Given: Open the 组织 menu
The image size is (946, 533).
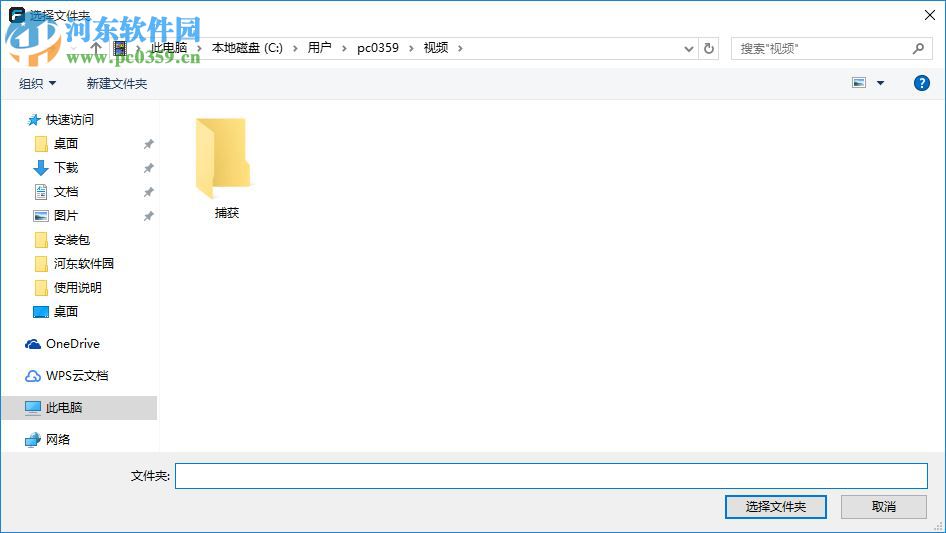Looking at the screenshot, I should tap(37, 83).
